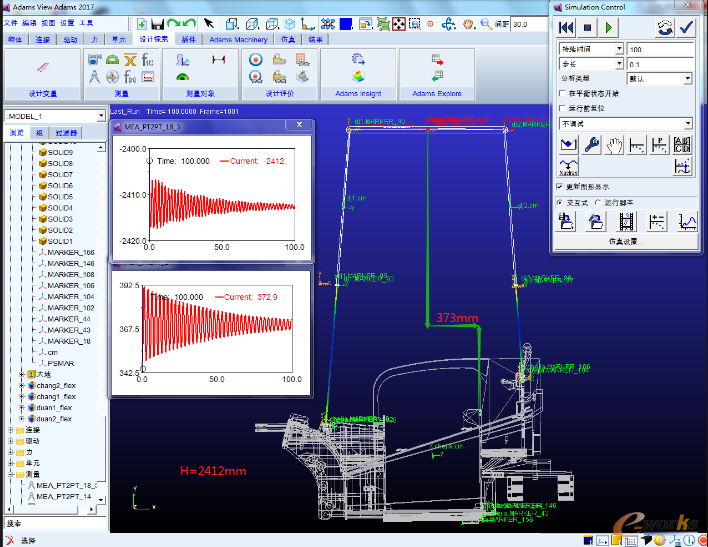Open the 文件 file menu
Screen dimensions: 708x547
point(11,23)
